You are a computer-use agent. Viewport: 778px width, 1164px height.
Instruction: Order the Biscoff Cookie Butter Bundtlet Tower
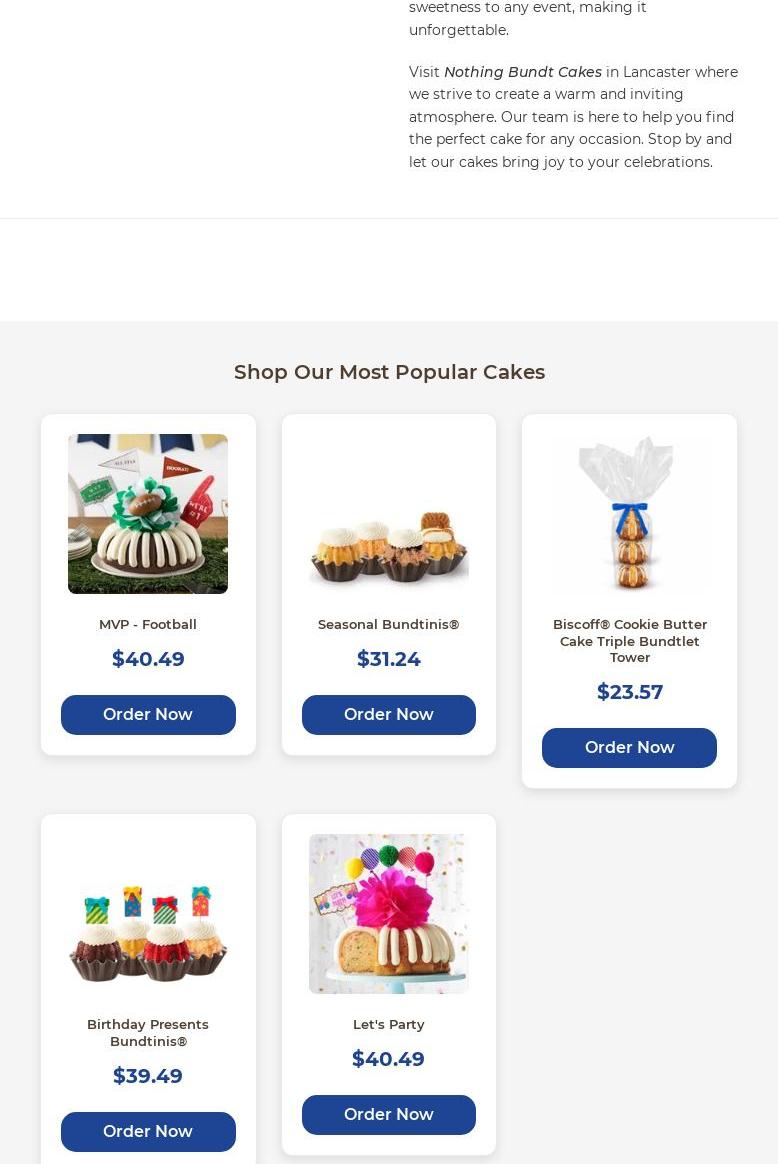[629, 748]
